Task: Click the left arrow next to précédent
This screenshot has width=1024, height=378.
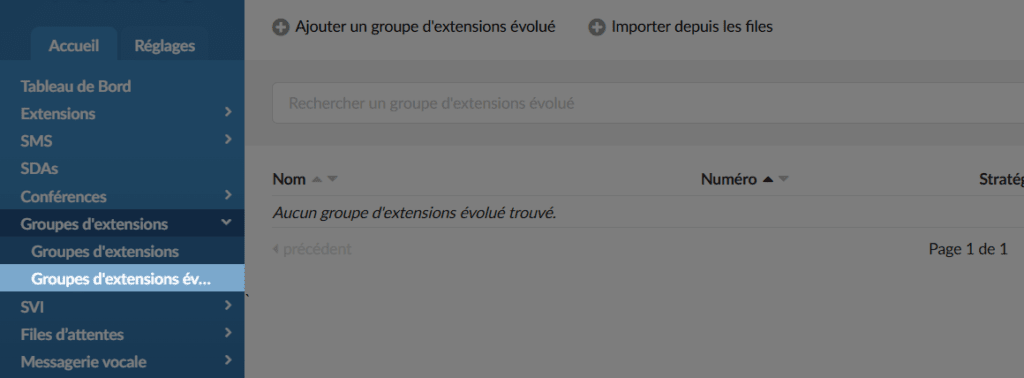Action: [x=276, y=249]
